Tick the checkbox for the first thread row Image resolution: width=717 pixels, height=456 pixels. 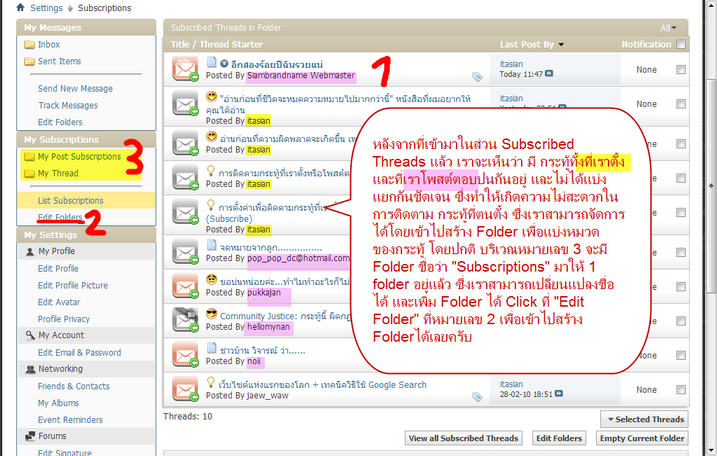coord(681,70)
